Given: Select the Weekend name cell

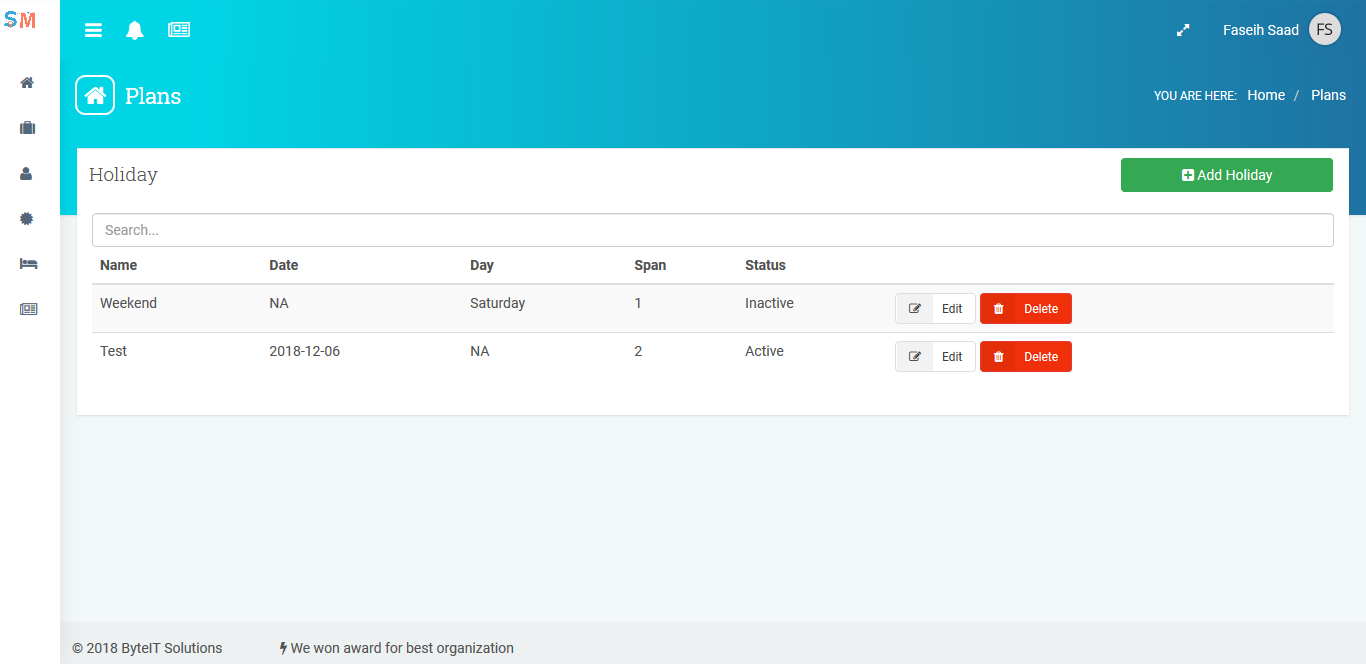Looking at the screenshot, I should pos(128,303).
